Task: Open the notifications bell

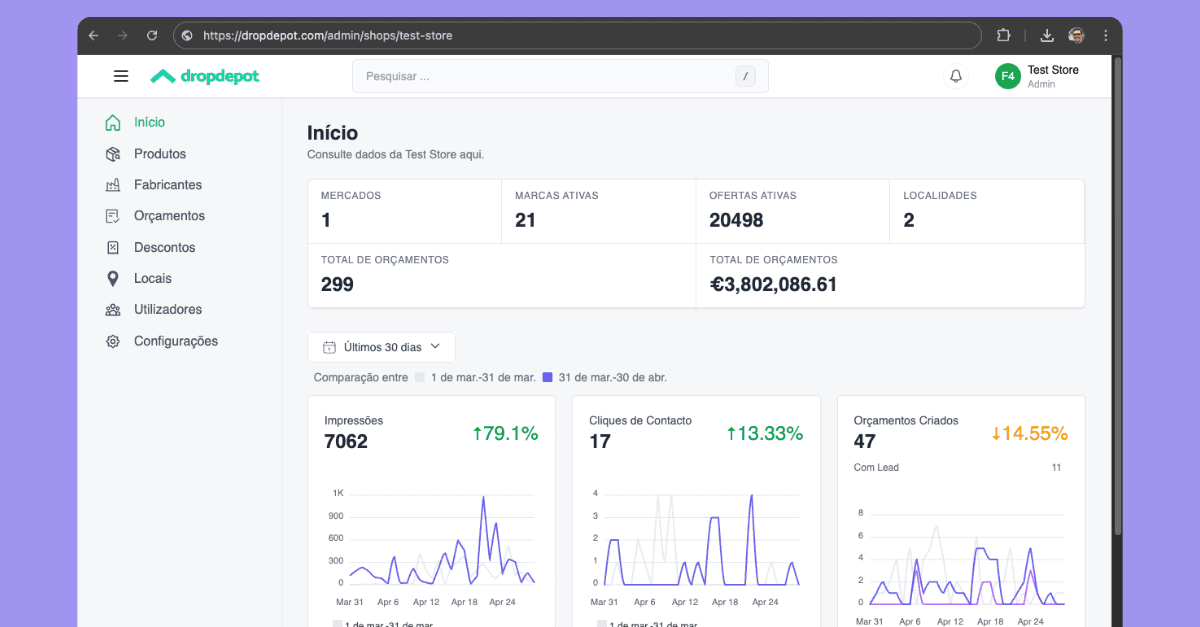Action: click(956, 76)
